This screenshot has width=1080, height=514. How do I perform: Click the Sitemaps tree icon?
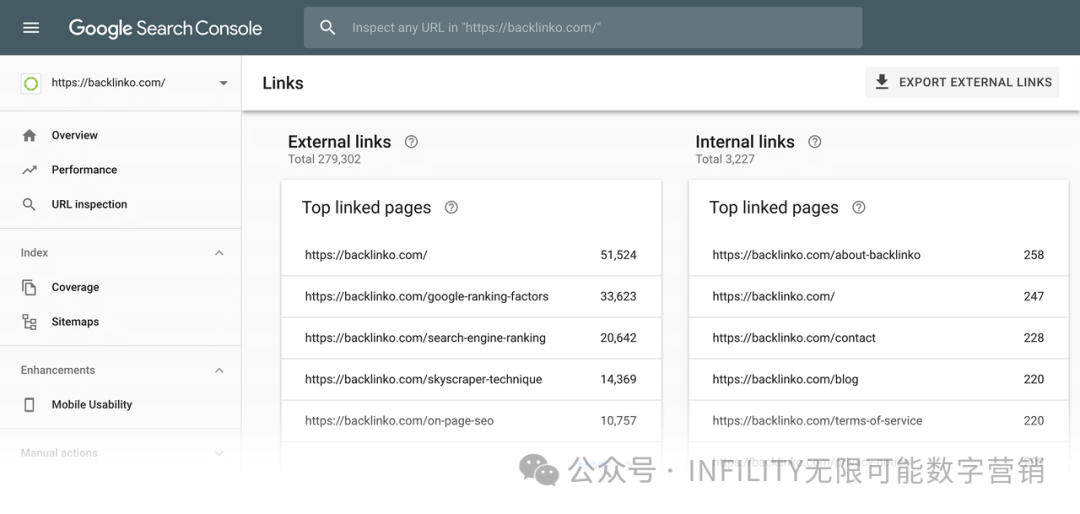tap(29, 322)
